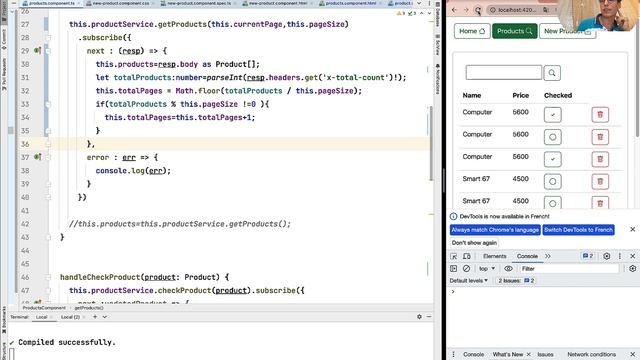The width and height of the screenshot is (640, 360).
Task: Create a live expression with eye icon
Action: pyautogui.click(x=508, y=269)
